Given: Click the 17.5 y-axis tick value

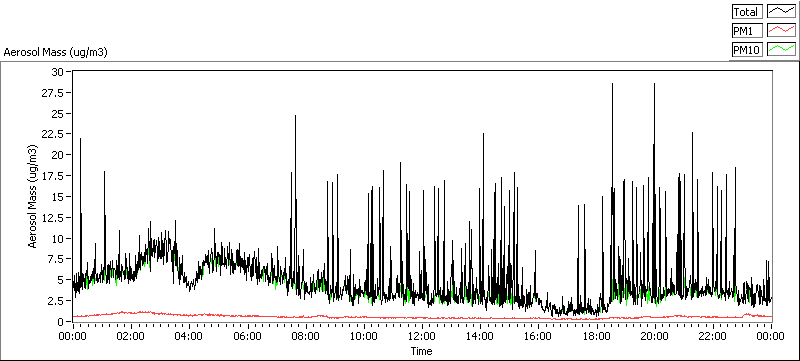Looking at the screenshot, I should point(54,176).
